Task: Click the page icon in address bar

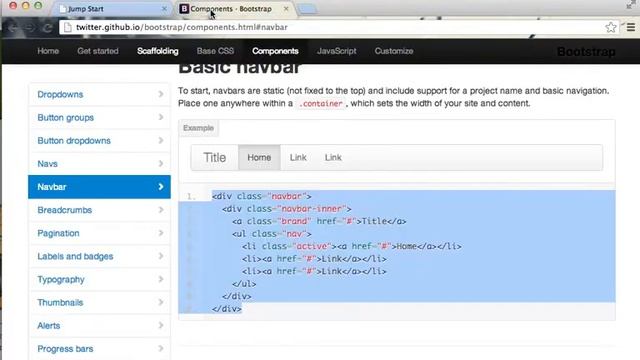Action: tap(68, 27)
